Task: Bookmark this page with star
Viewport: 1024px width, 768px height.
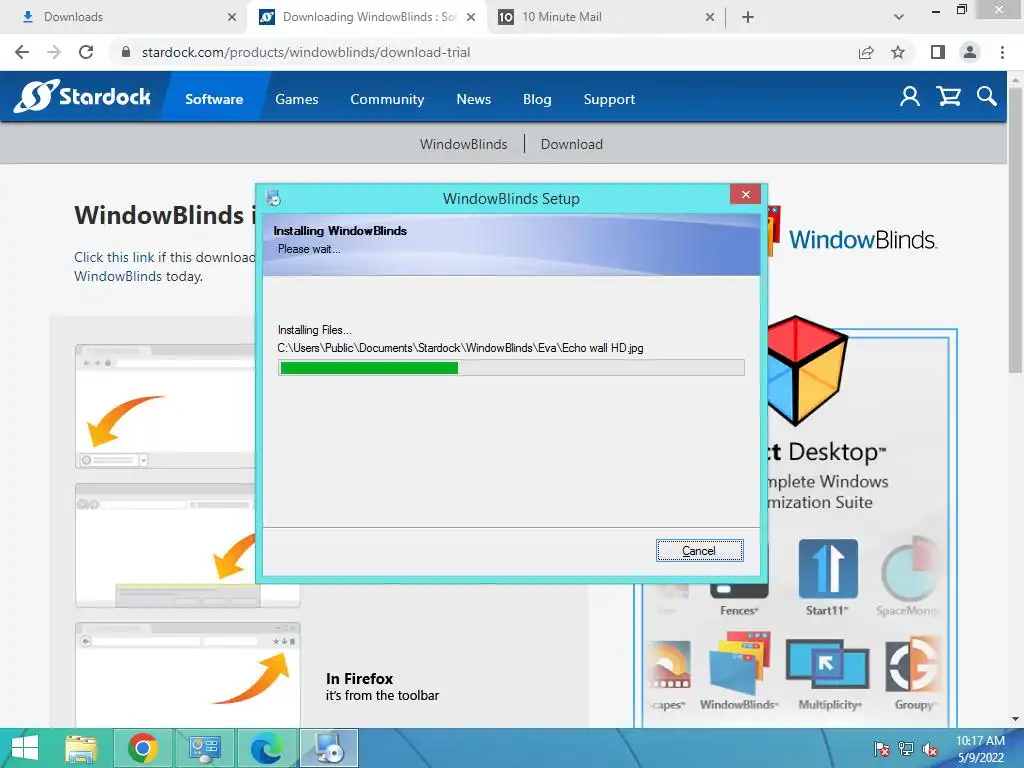Action: point(898,52)
